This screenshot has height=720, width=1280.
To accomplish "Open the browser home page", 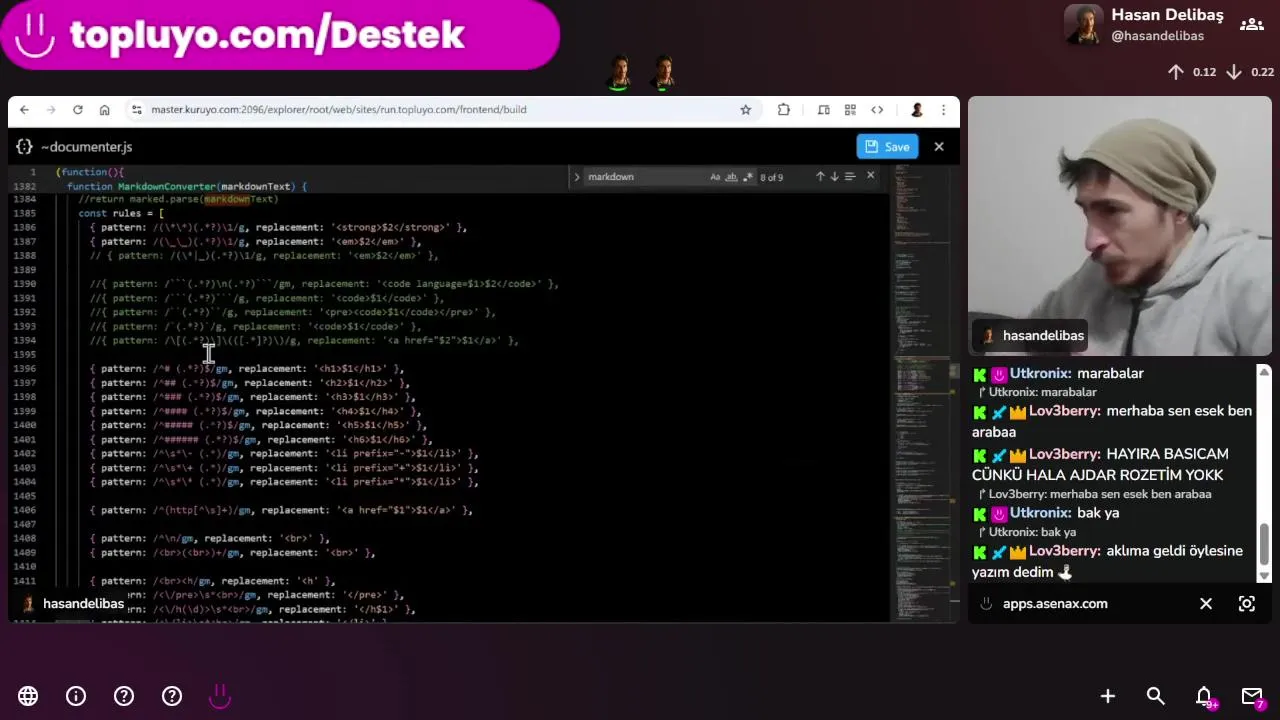I will [x=104, y=110].
